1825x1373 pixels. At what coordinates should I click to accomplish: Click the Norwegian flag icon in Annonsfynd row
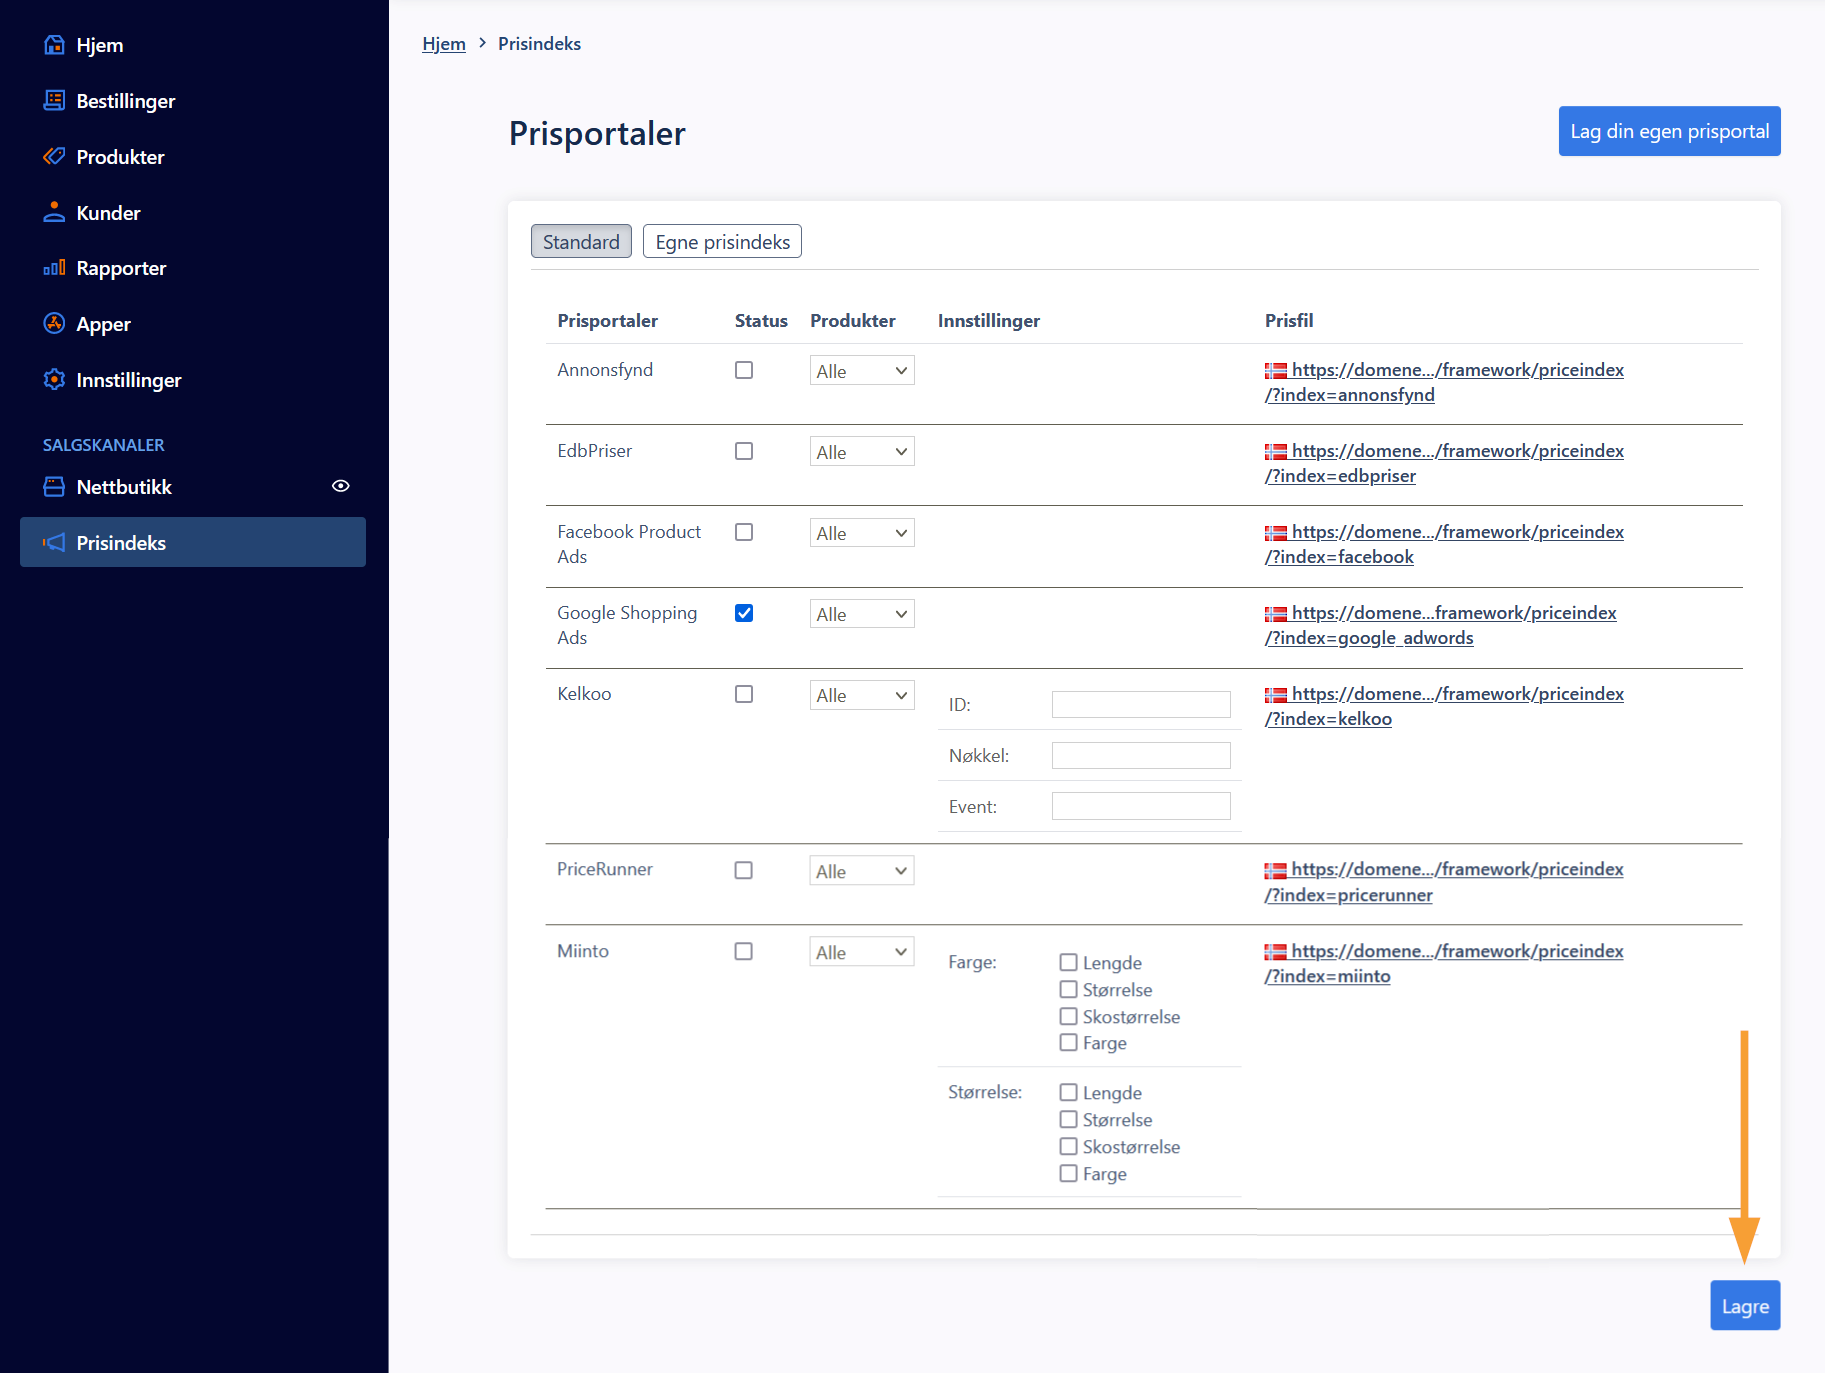coord(1275,371)
